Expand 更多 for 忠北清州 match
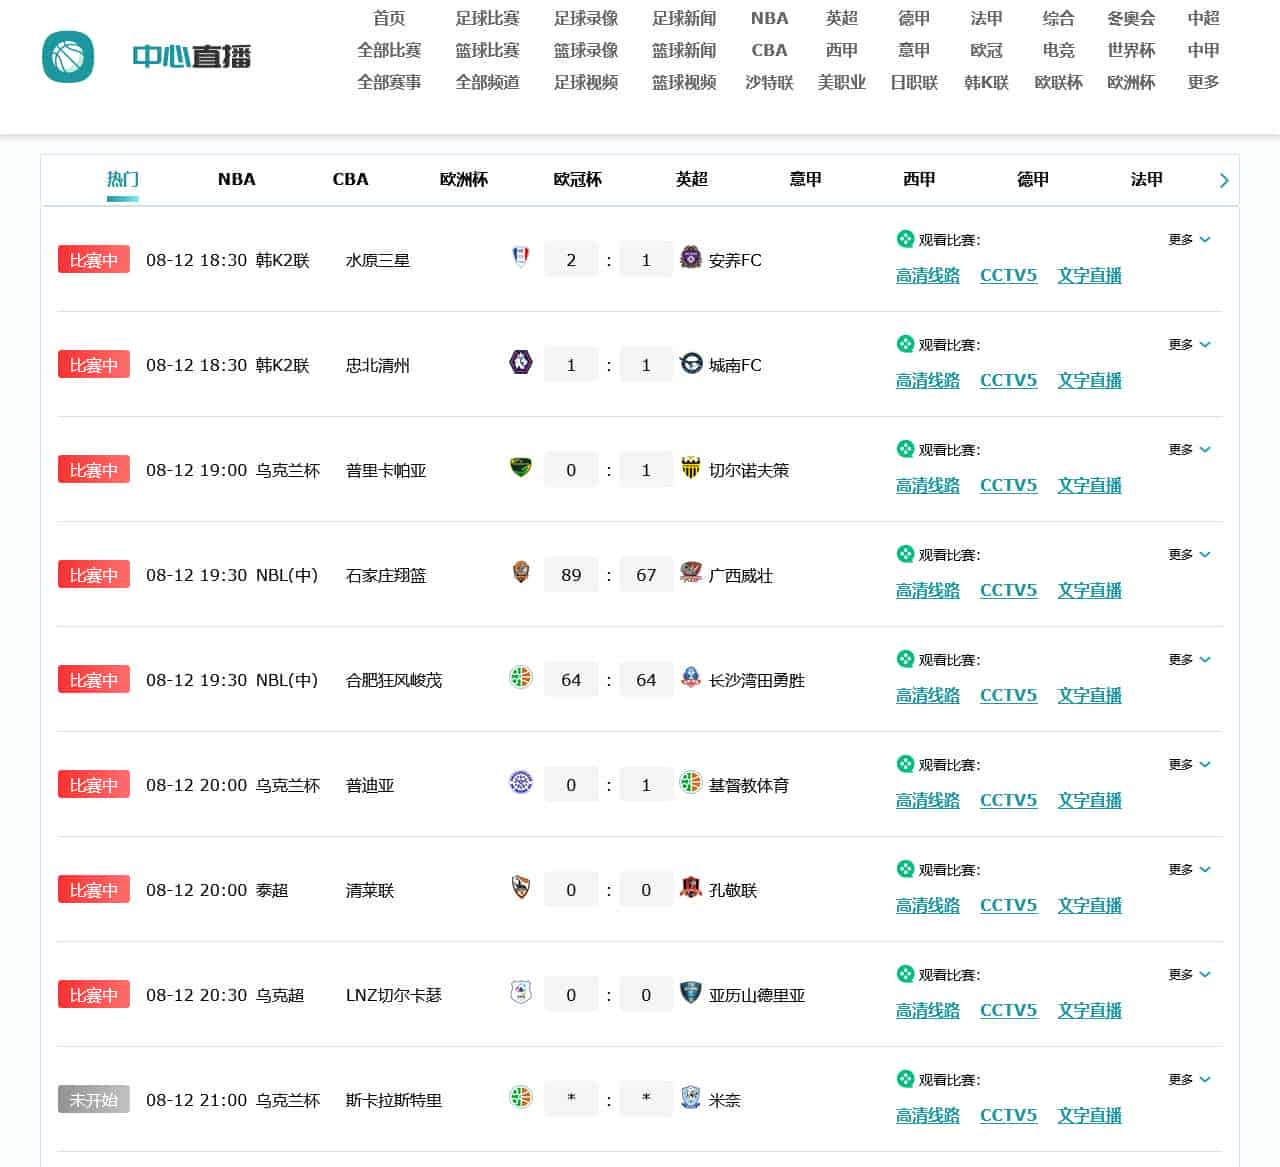 [1190, 345]
